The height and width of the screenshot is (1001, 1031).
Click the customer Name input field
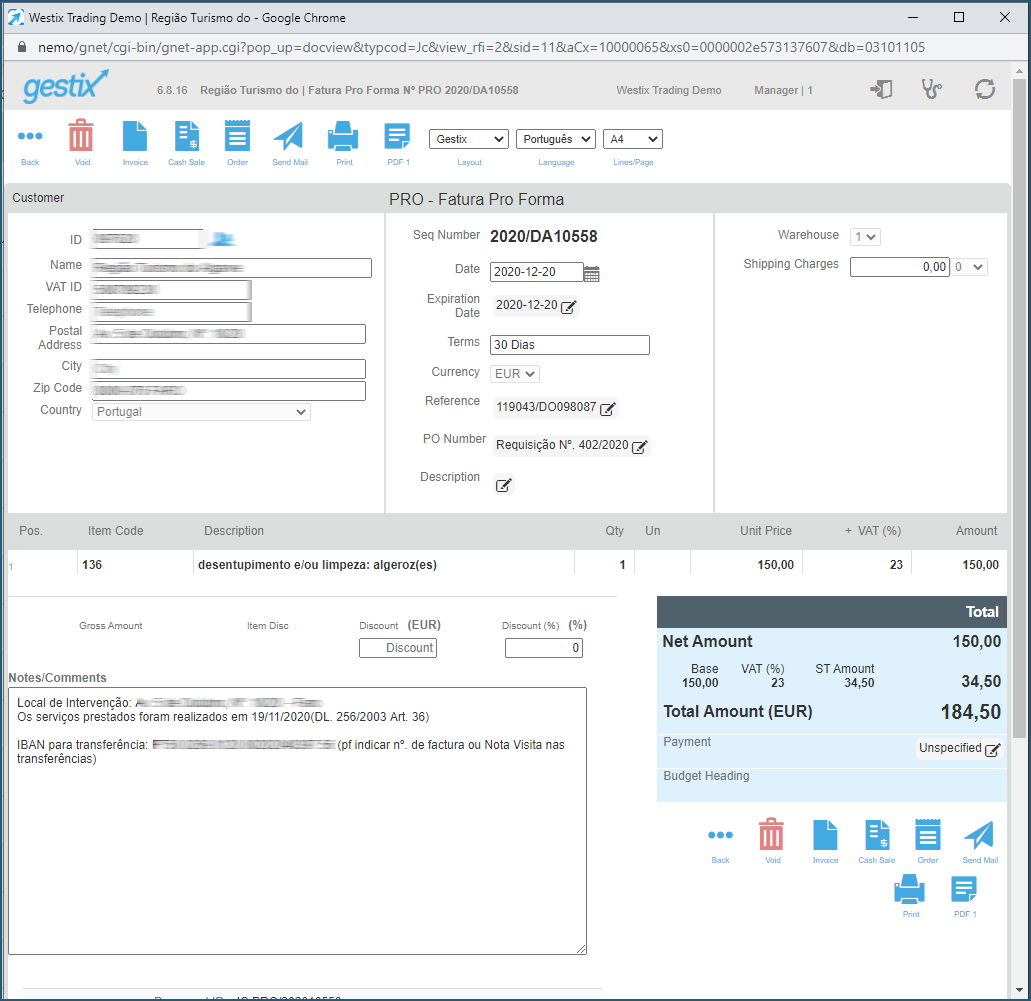[x=231, y=268]
